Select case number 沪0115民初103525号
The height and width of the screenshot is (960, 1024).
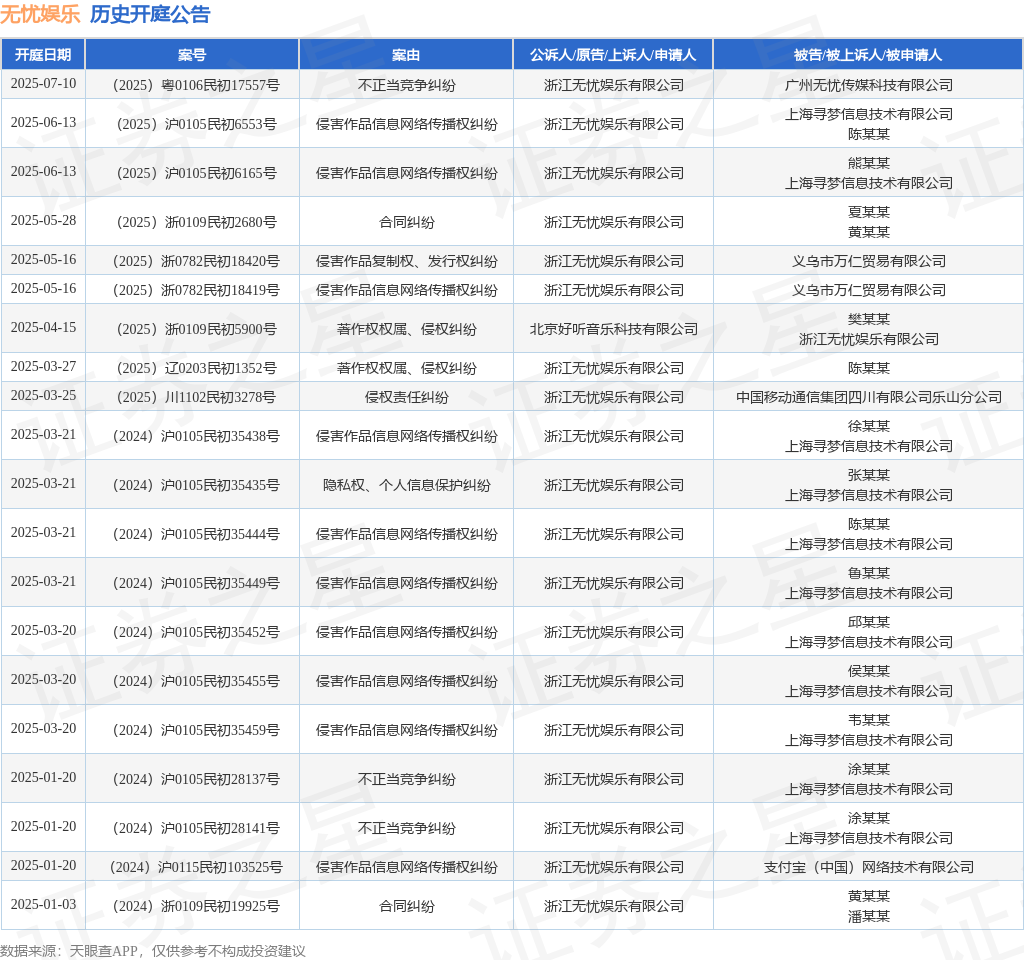click(197, 867)
